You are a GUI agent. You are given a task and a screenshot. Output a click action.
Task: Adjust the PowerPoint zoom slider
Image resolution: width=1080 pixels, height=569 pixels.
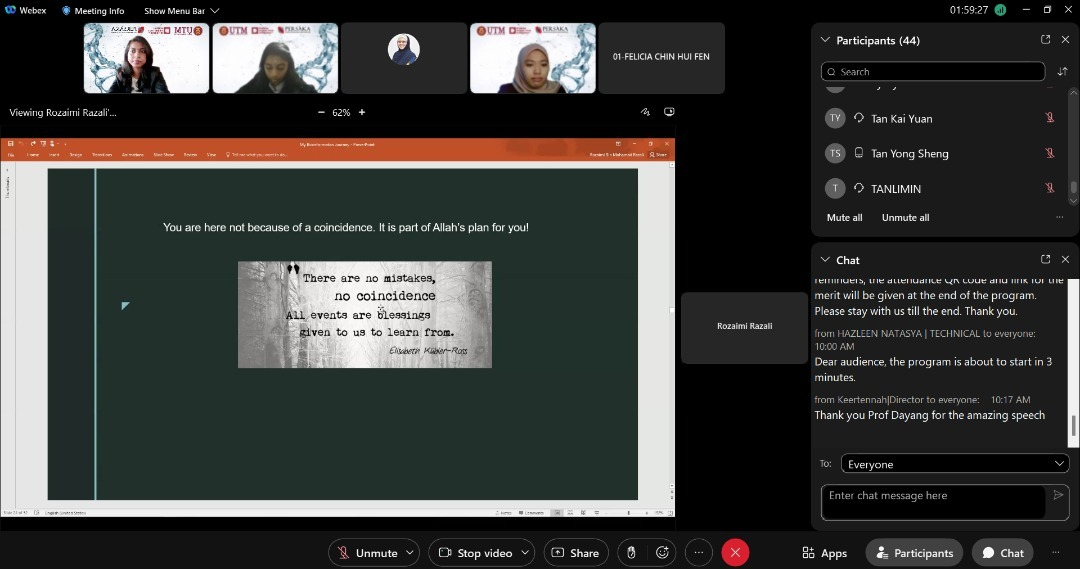pyautogui.click(x=628, y=513)
